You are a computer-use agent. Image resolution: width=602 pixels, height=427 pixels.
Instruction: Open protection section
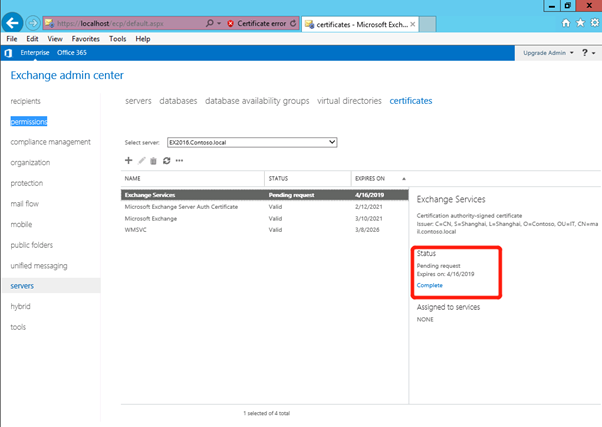27,183
